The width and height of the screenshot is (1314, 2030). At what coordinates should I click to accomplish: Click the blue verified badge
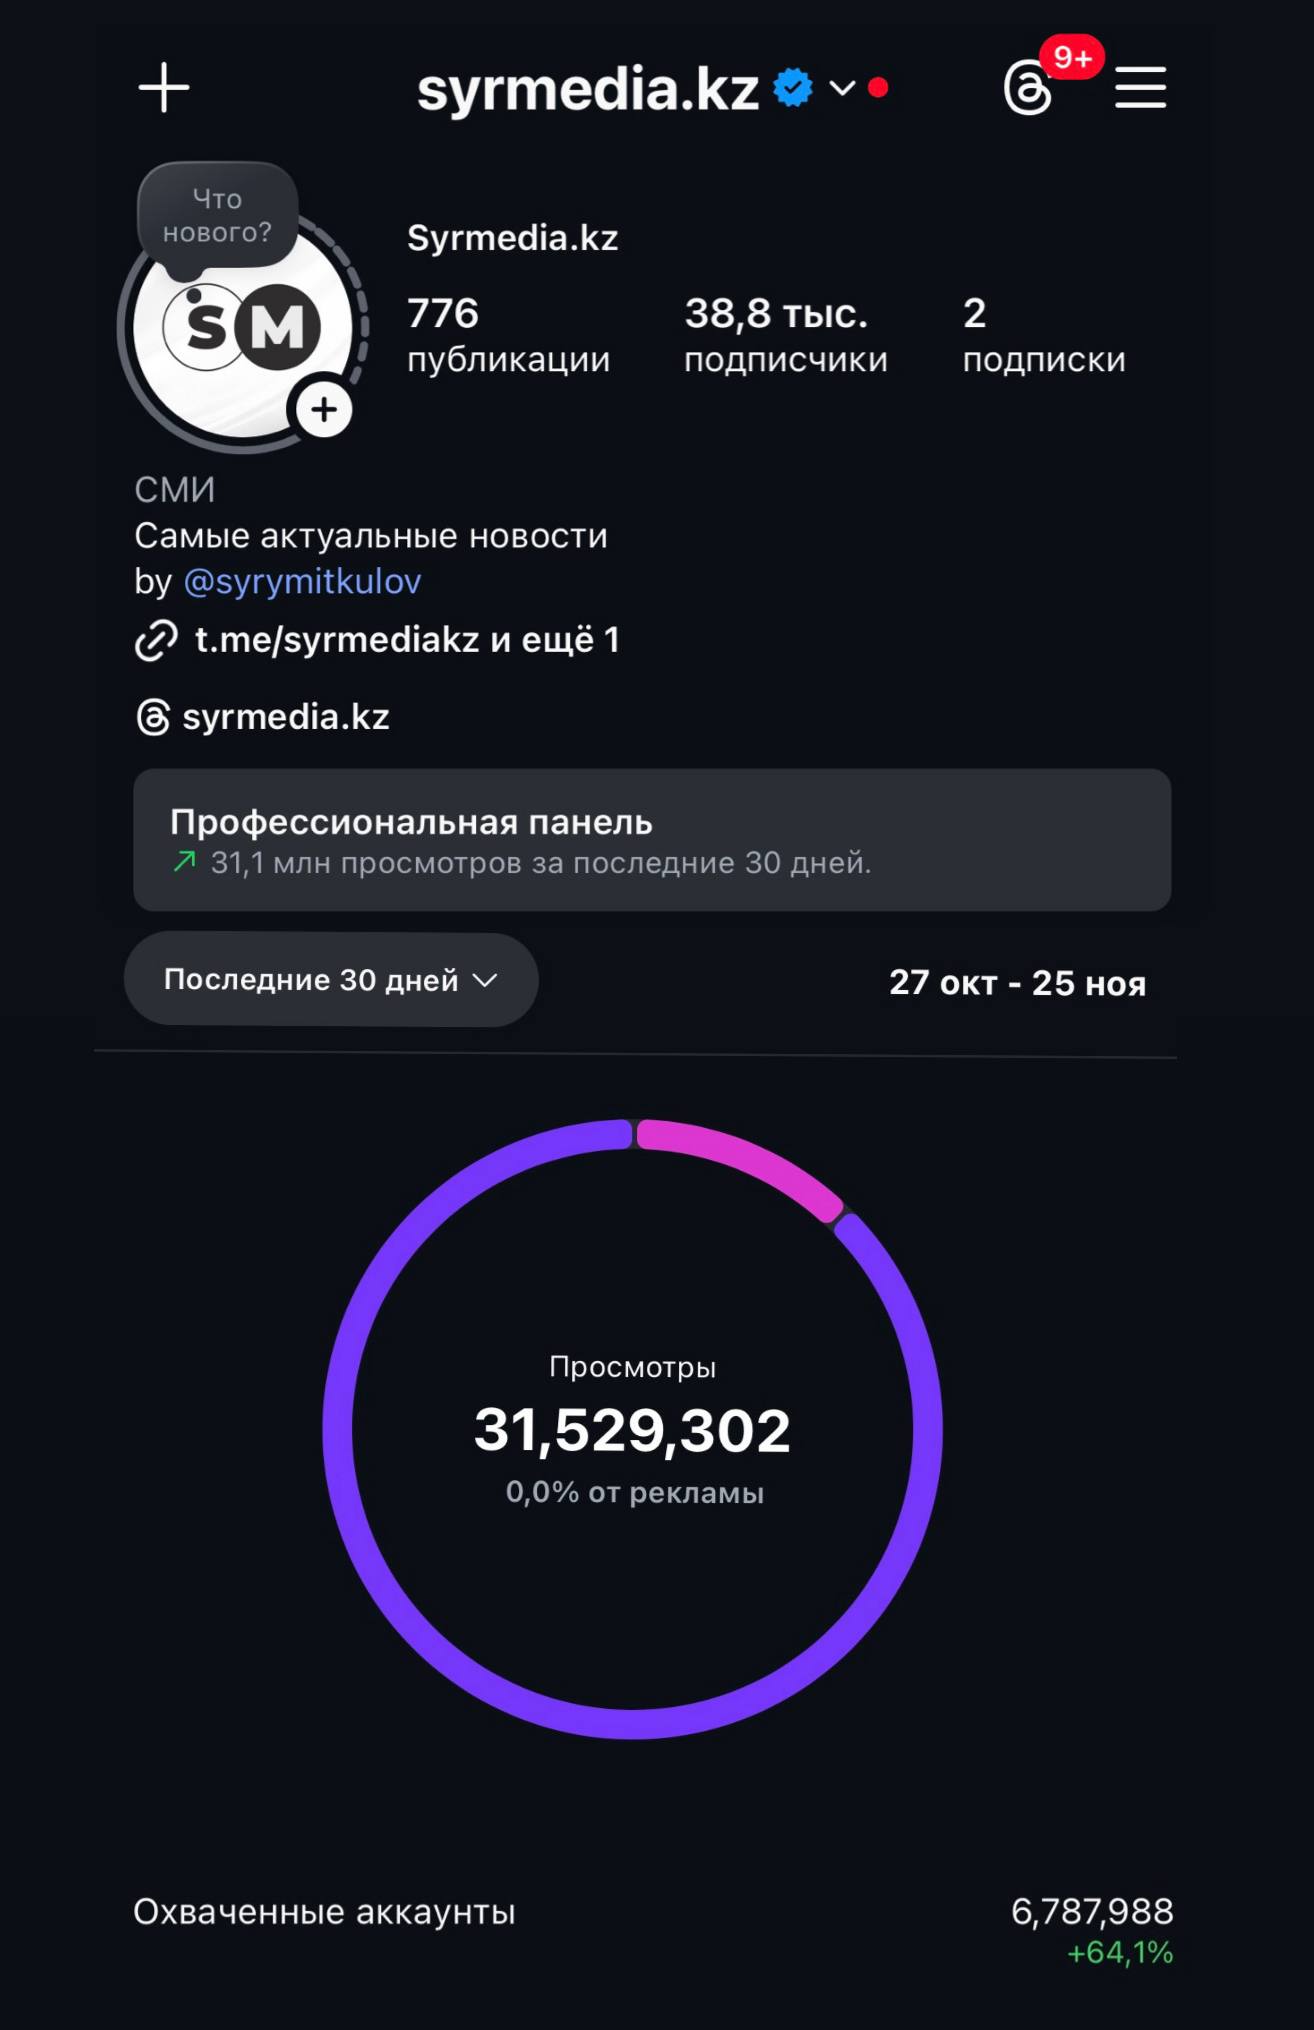point(793,88)
